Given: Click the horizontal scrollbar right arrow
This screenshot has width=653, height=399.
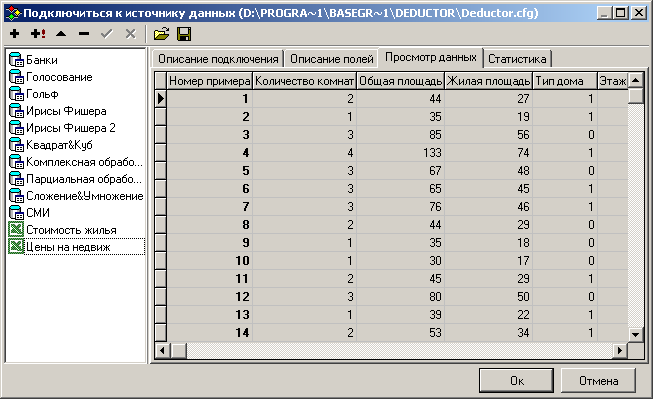Looking at the screenshot, I should click(x=620, y=351).
